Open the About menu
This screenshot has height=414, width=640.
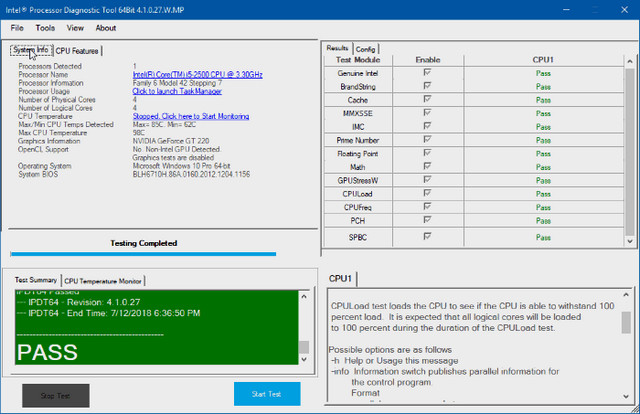106,28
